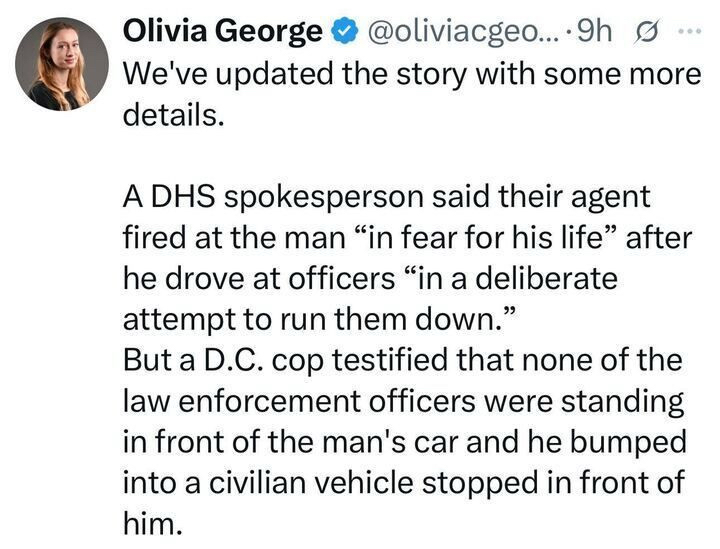Click the Grok slashed-circle icon
The image size is (720, 549).
click(644, 33)
